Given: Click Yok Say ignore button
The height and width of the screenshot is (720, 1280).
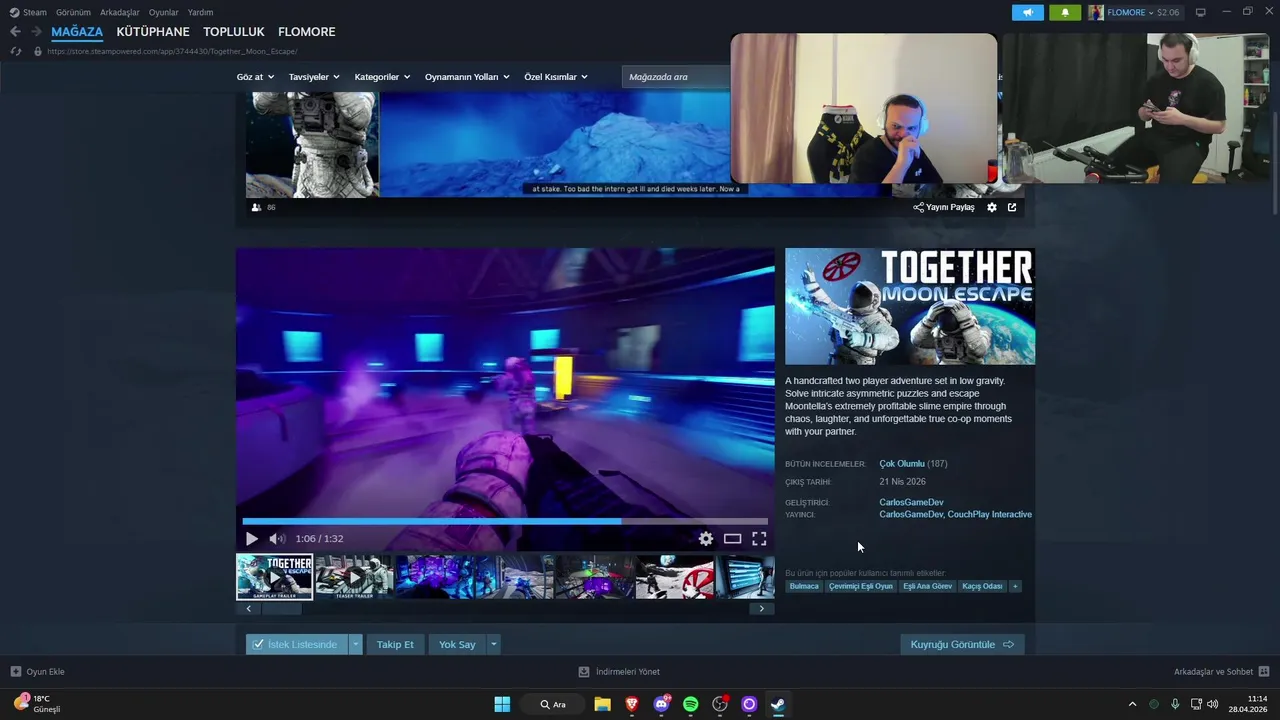Looking at the screenshot, I should pos(457,644).
